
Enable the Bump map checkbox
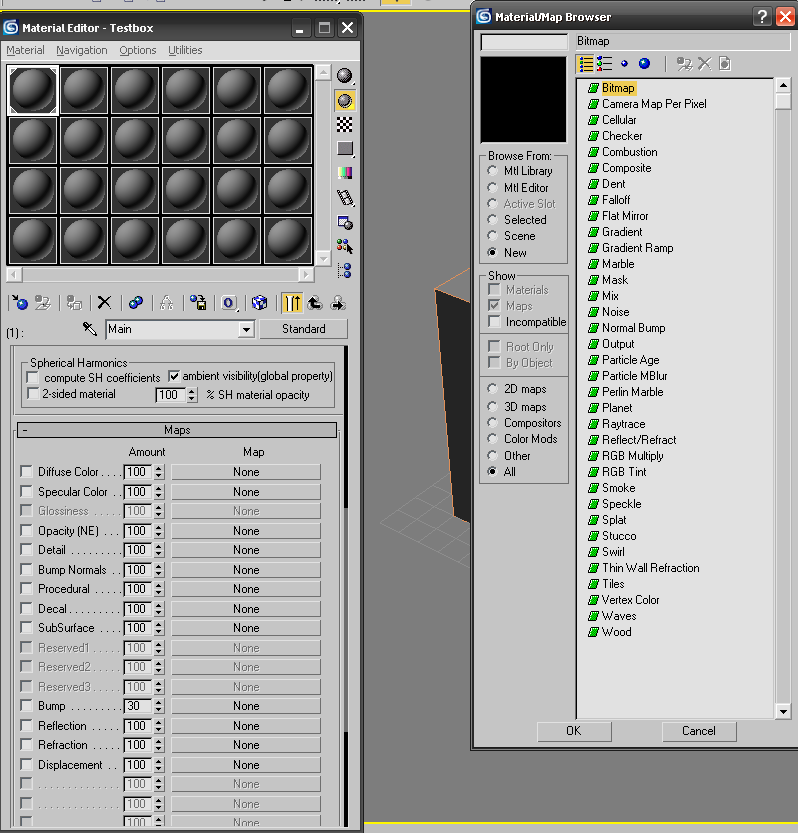(x=26, y=706)
